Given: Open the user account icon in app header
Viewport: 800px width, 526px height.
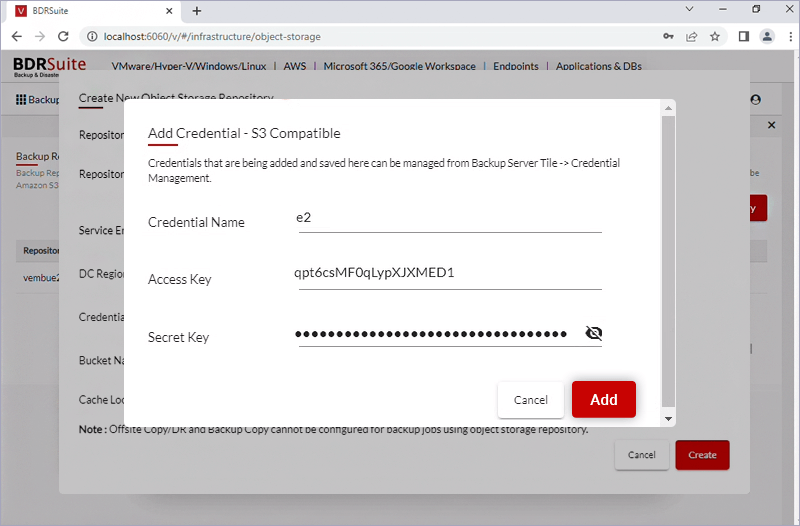Looking at the screenshot, I should [756, 99].
